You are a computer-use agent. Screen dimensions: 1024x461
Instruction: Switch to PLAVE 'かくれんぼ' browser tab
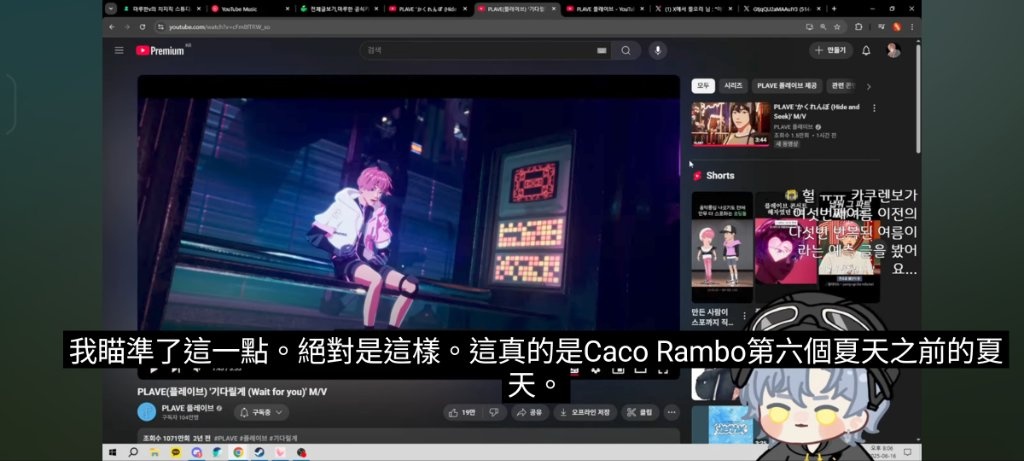point(426,8)
